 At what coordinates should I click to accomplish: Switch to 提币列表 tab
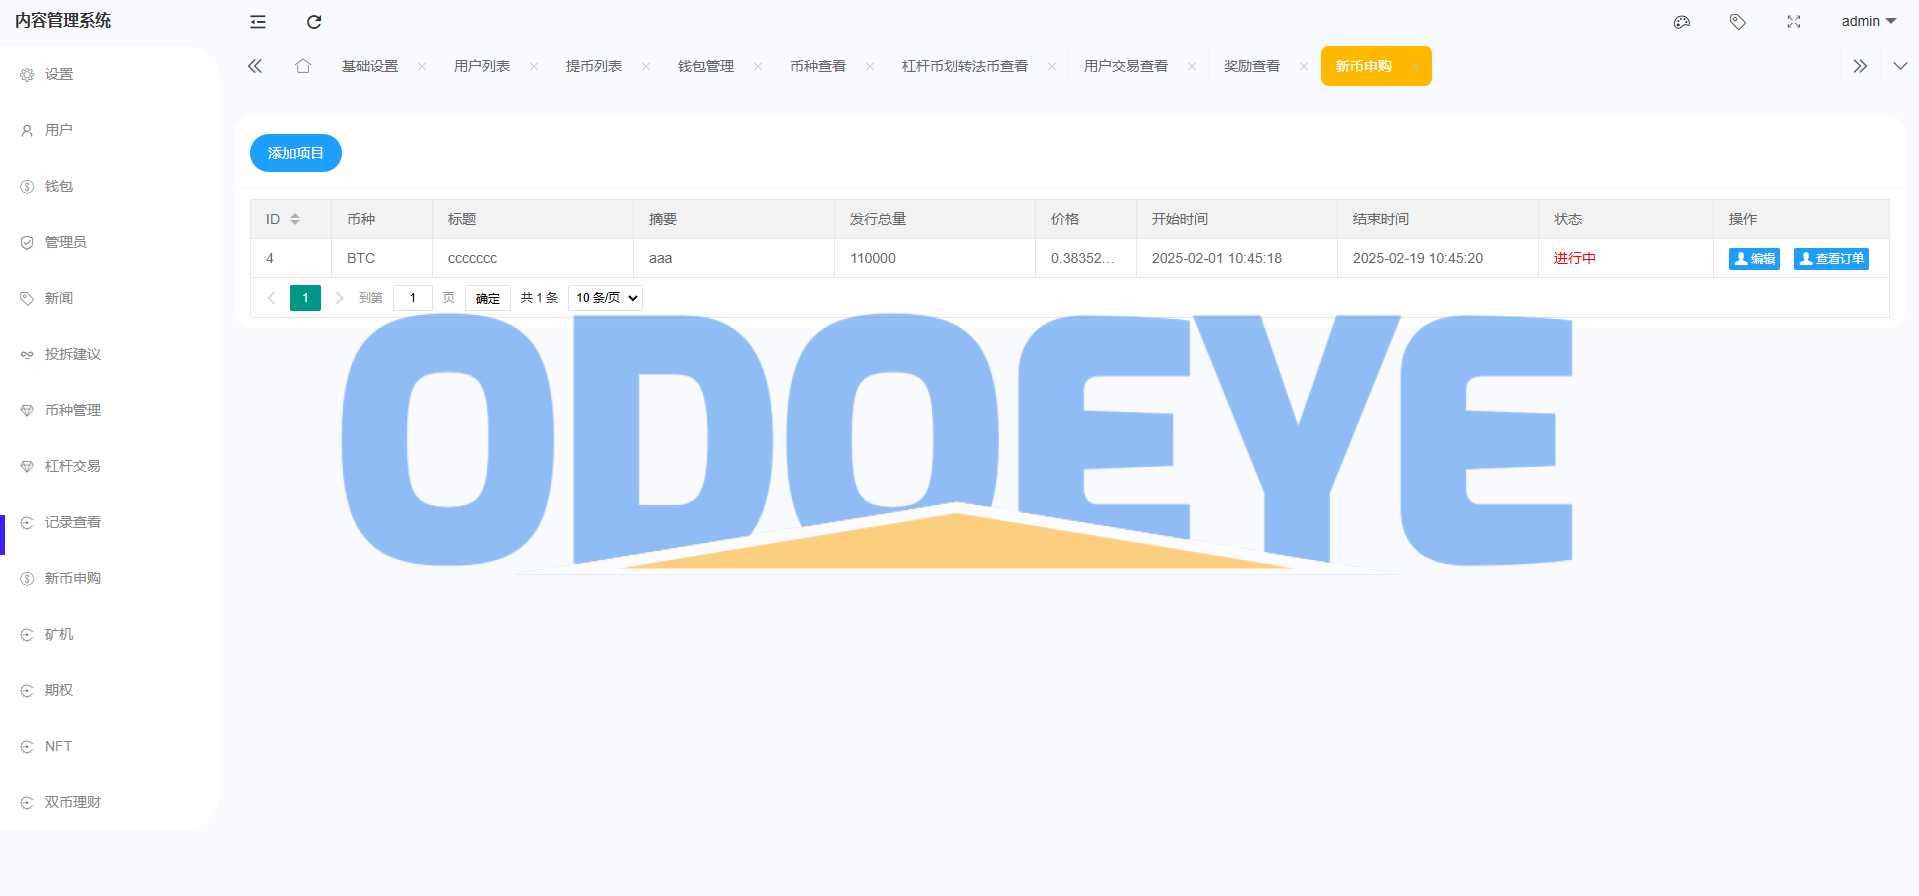point(594,66)
